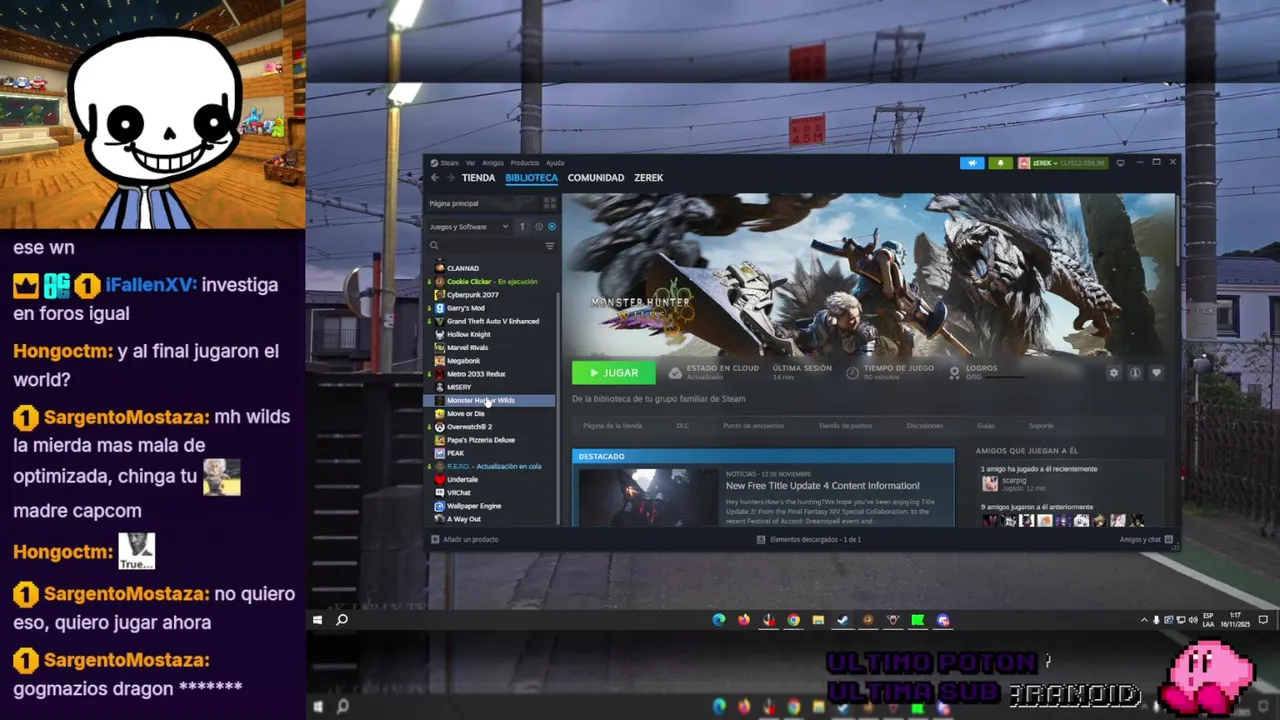Open the TIENDA tab

point(478,178)
